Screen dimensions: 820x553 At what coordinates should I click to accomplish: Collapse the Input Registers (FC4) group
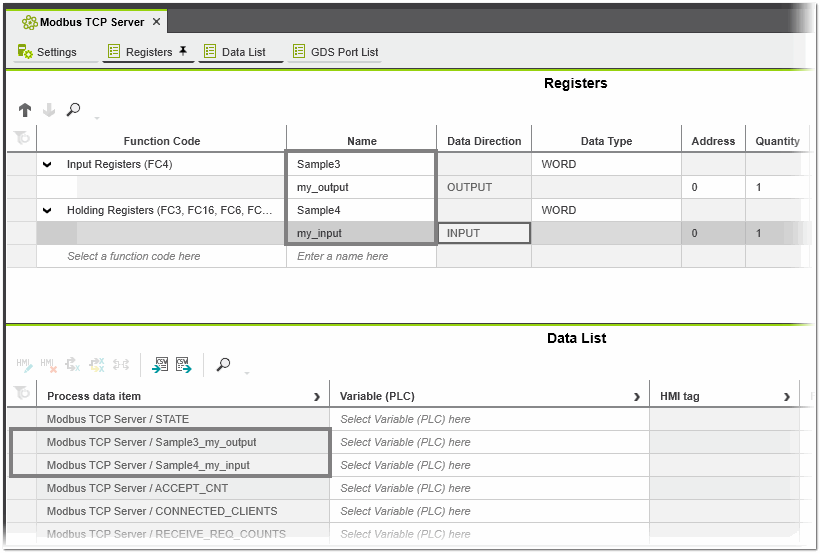click(x=47, y=164)
